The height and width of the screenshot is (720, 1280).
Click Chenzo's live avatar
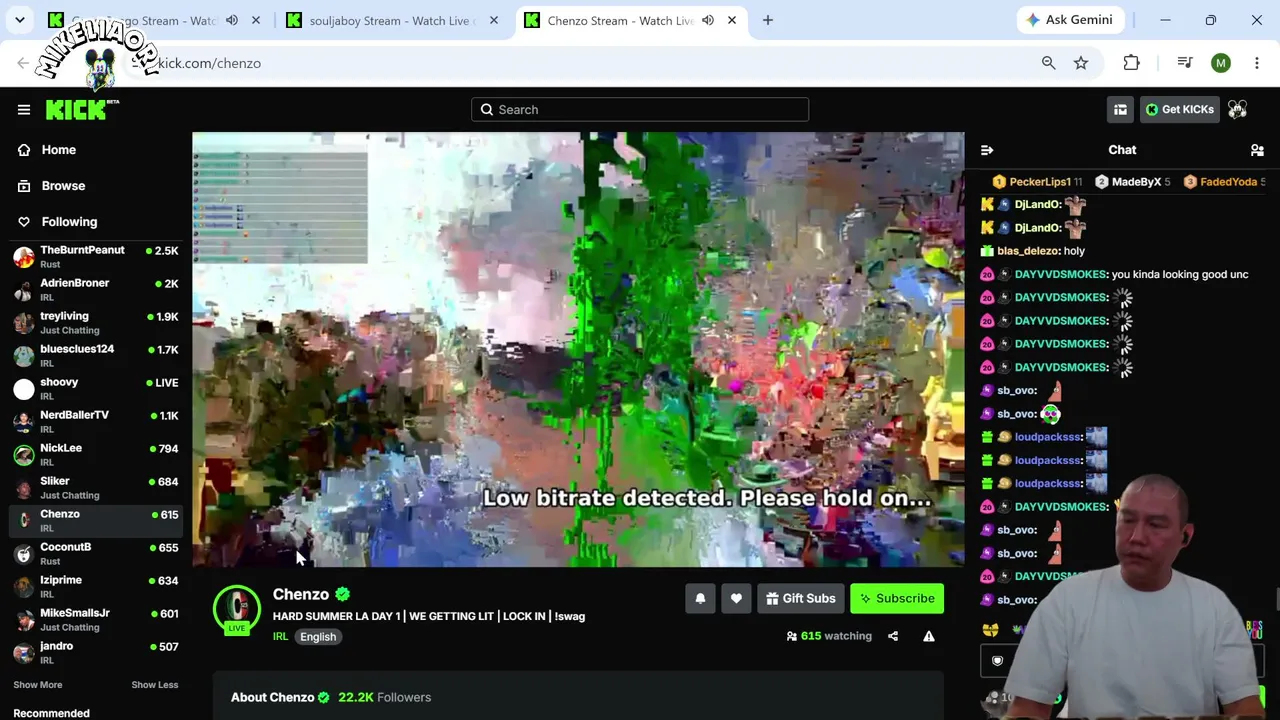point(237,609)
